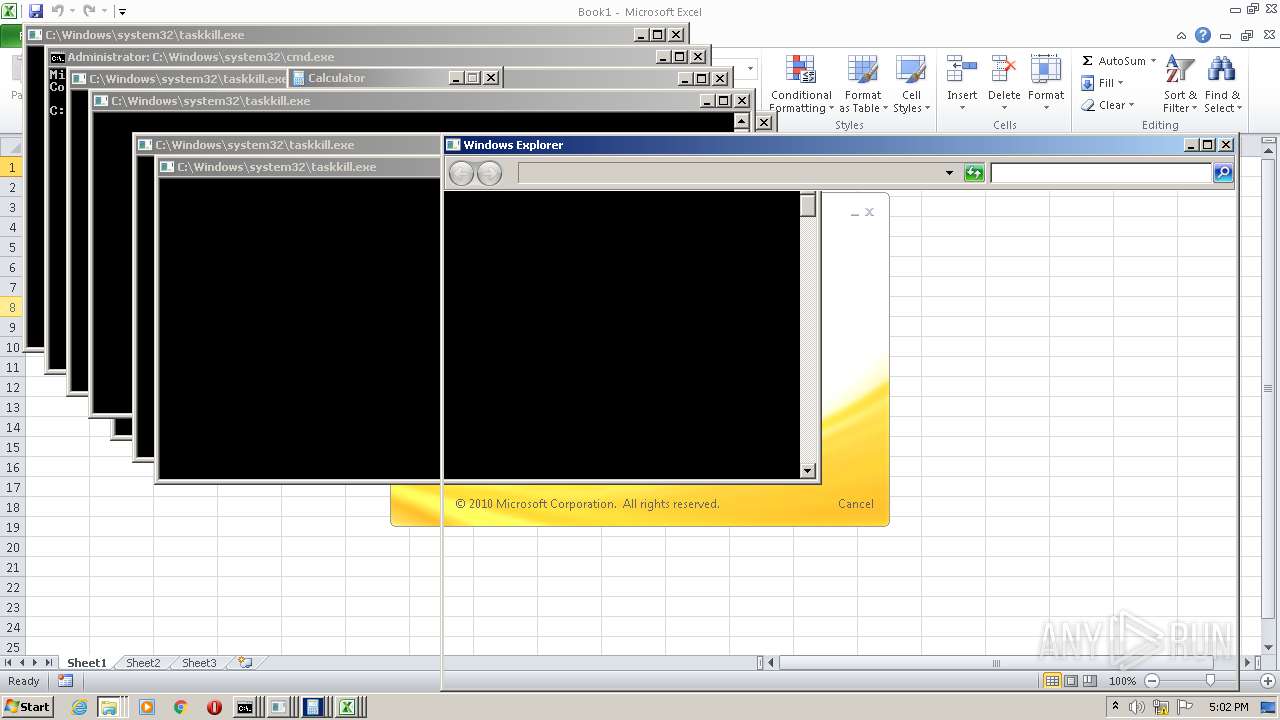The image size is (1280, 720).
Task: Click the zoom slider handle
Action: 1210,681
